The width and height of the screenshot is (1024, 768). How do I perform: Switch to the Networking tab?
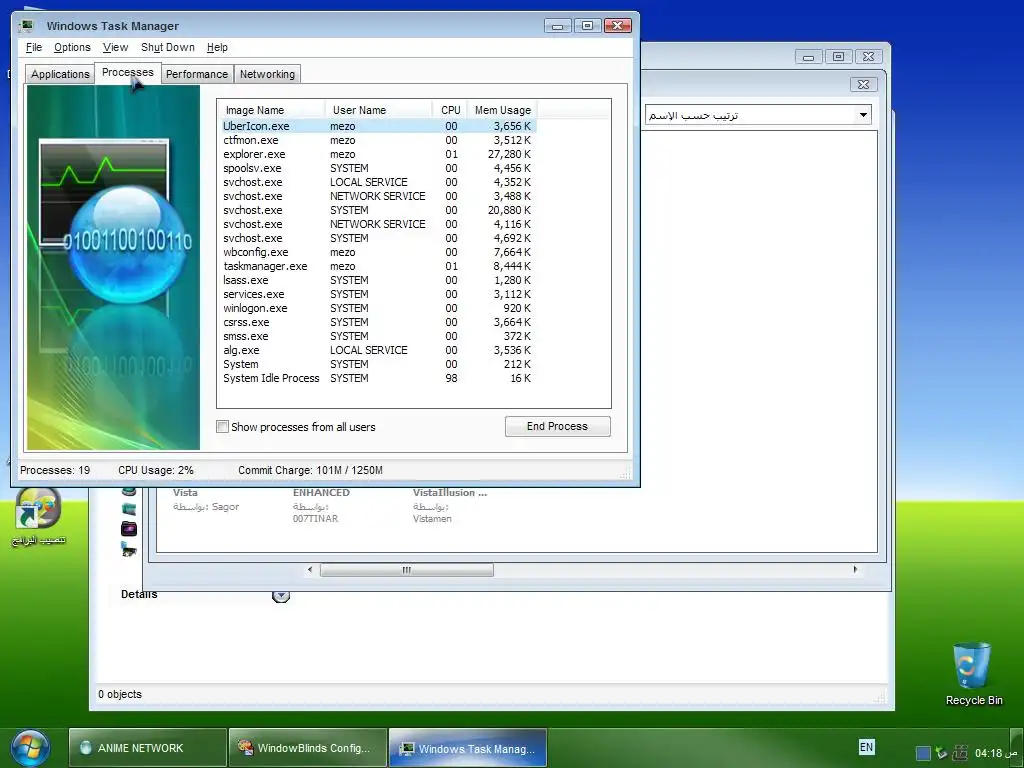click(x=267, y=74)
